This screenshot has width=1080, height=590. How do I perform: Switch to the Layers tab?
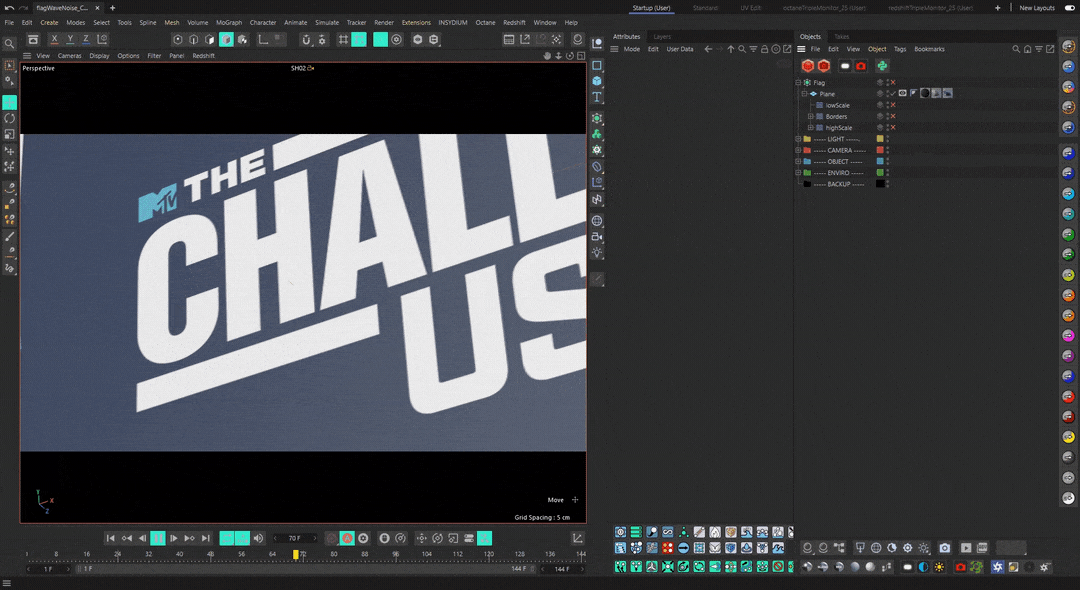[x=662, y=36]
